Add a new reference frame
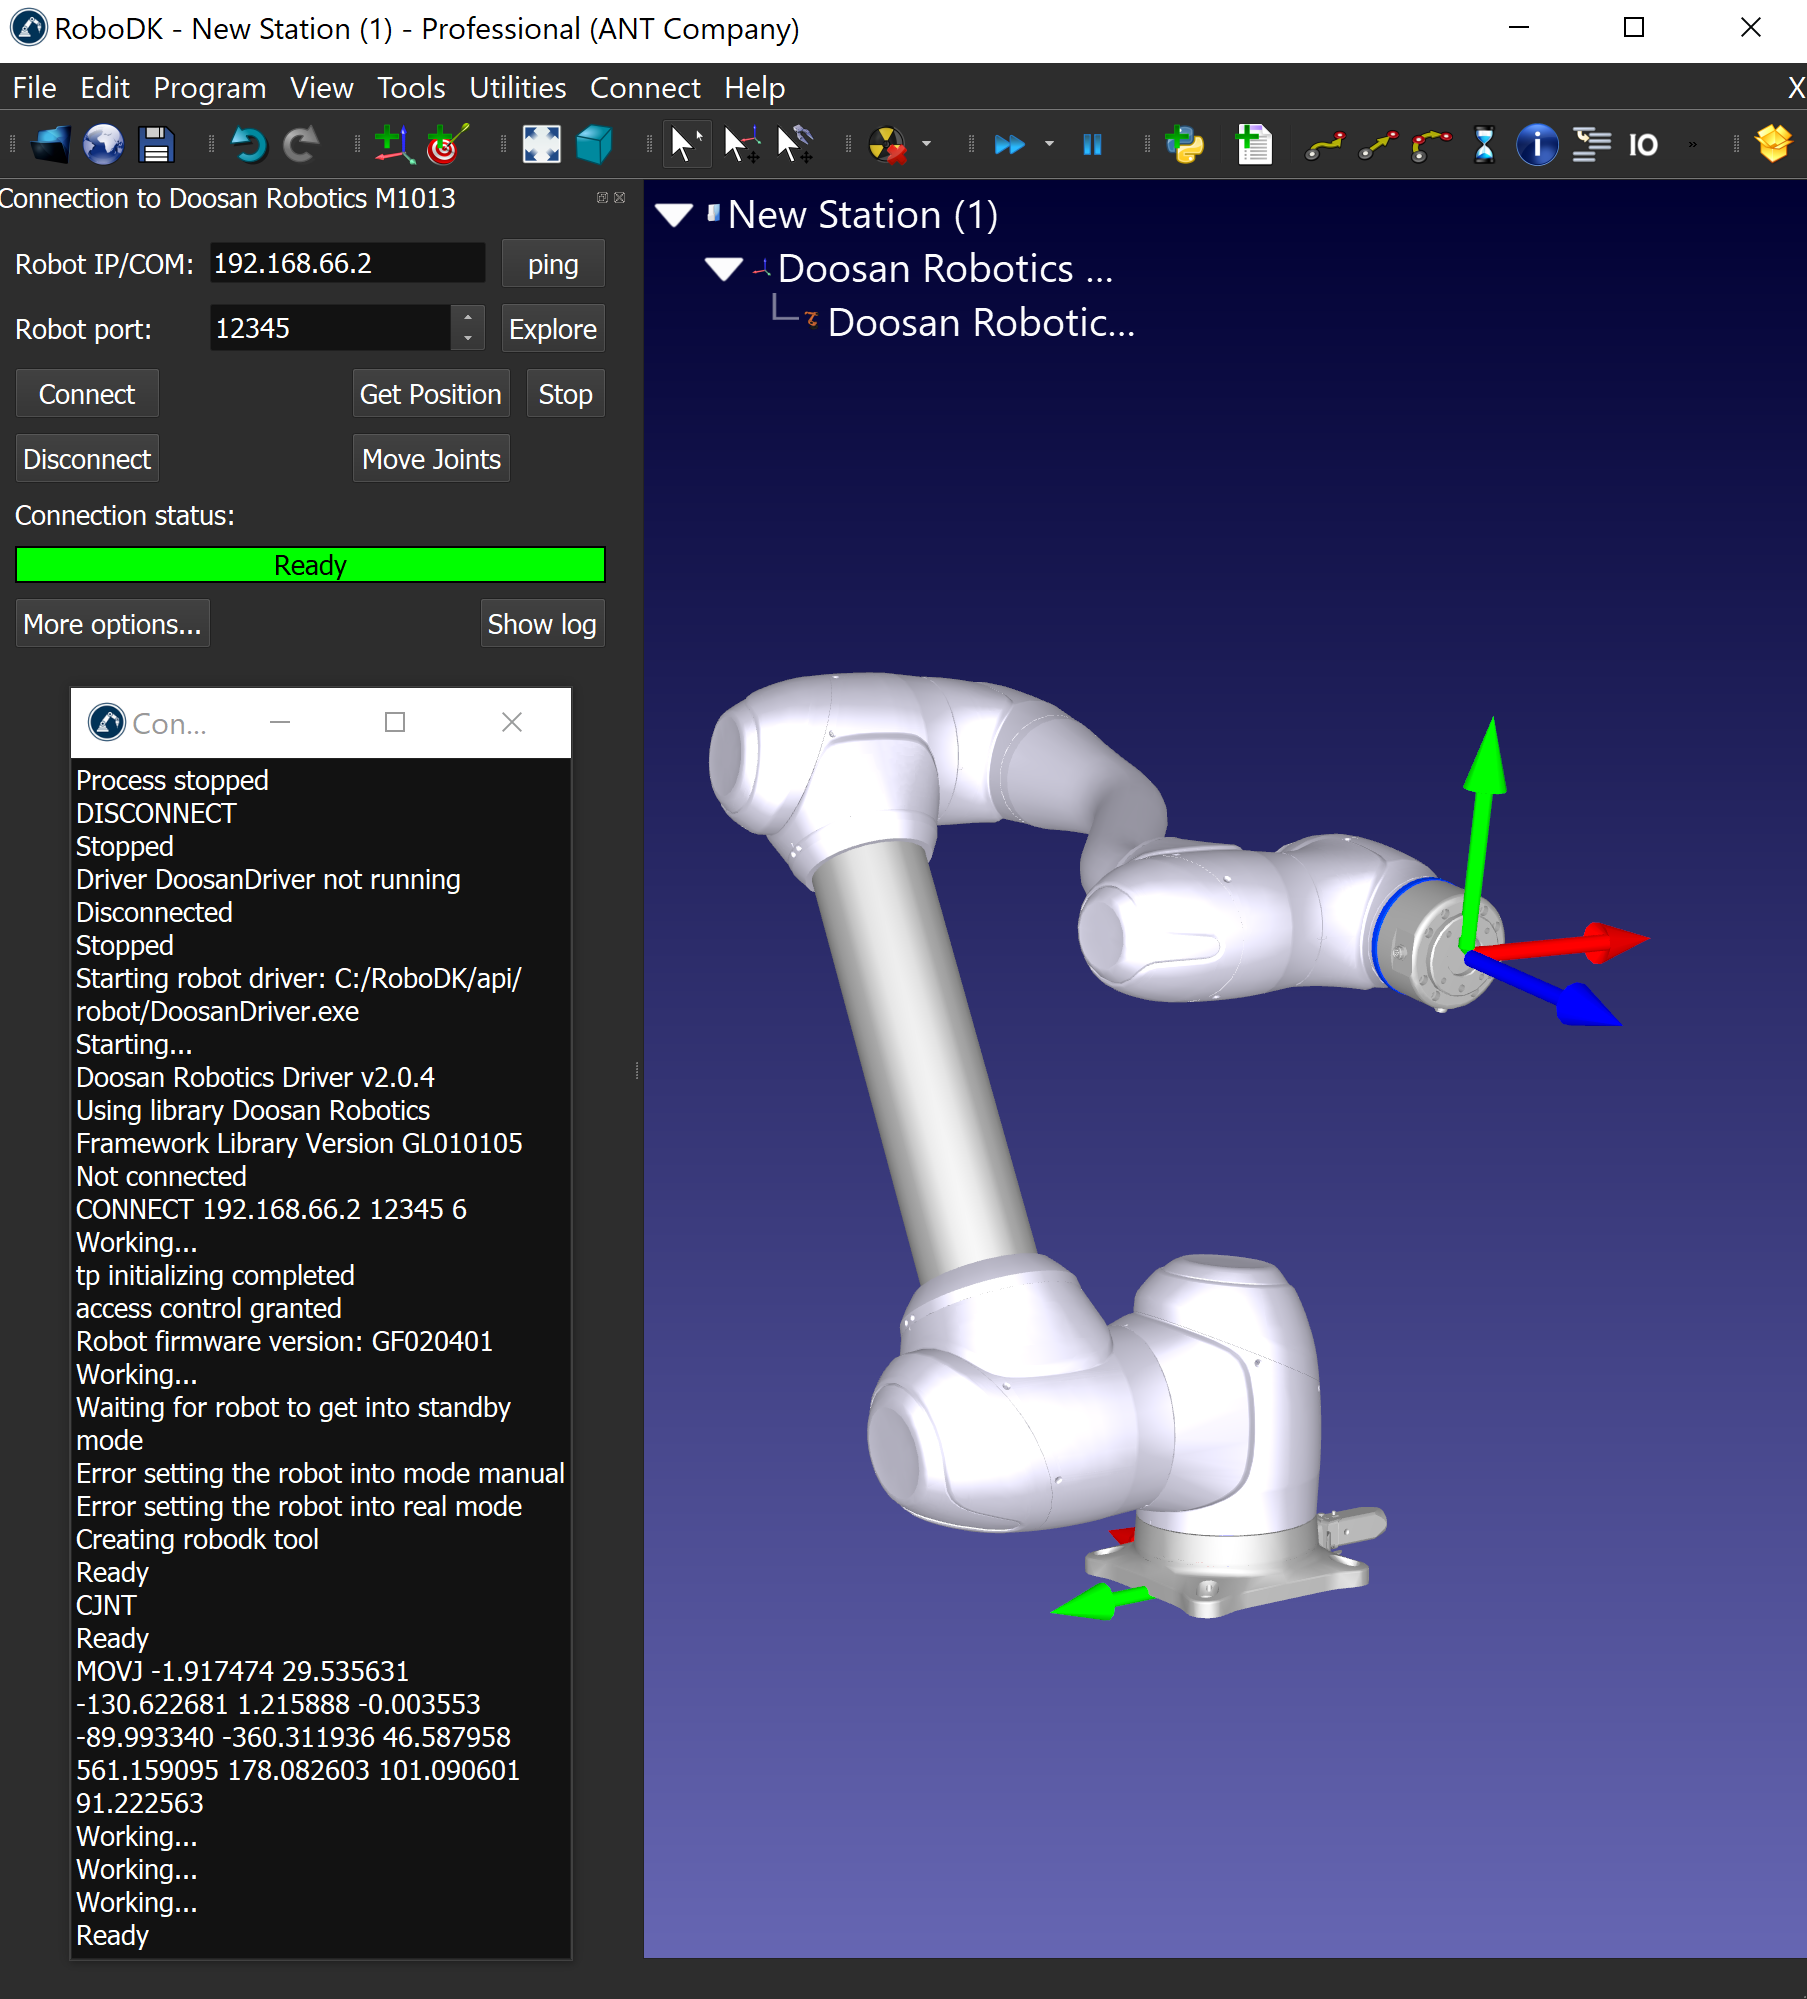This screenshot has height=1999, width=1807. (394, 146)
